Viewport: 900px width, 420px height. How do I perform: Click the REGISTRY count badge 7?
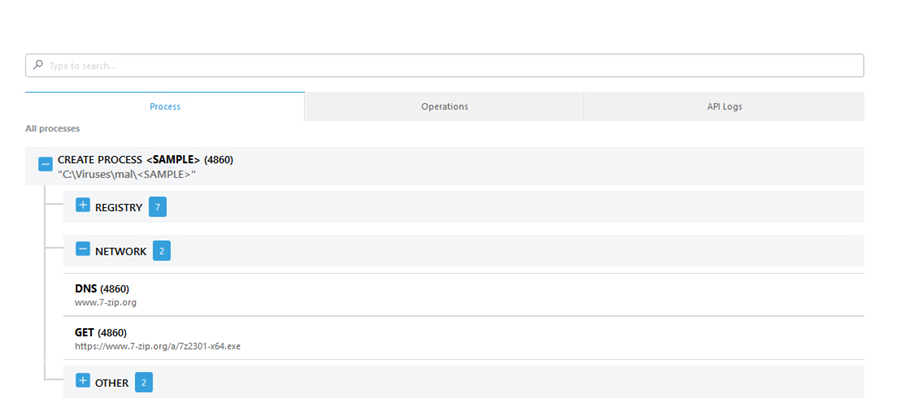point(158,207)
